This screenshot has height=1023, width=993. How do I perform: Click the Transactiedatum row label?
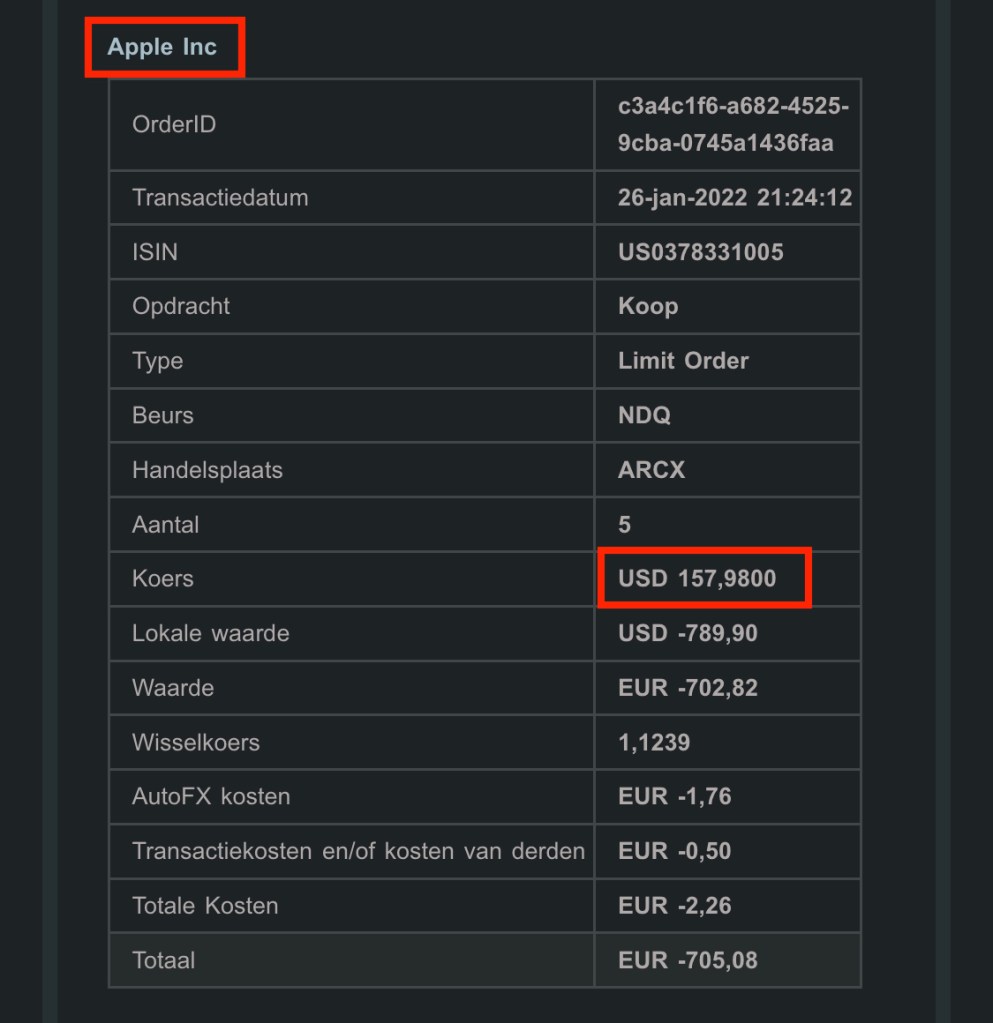(x=220, y=198)
